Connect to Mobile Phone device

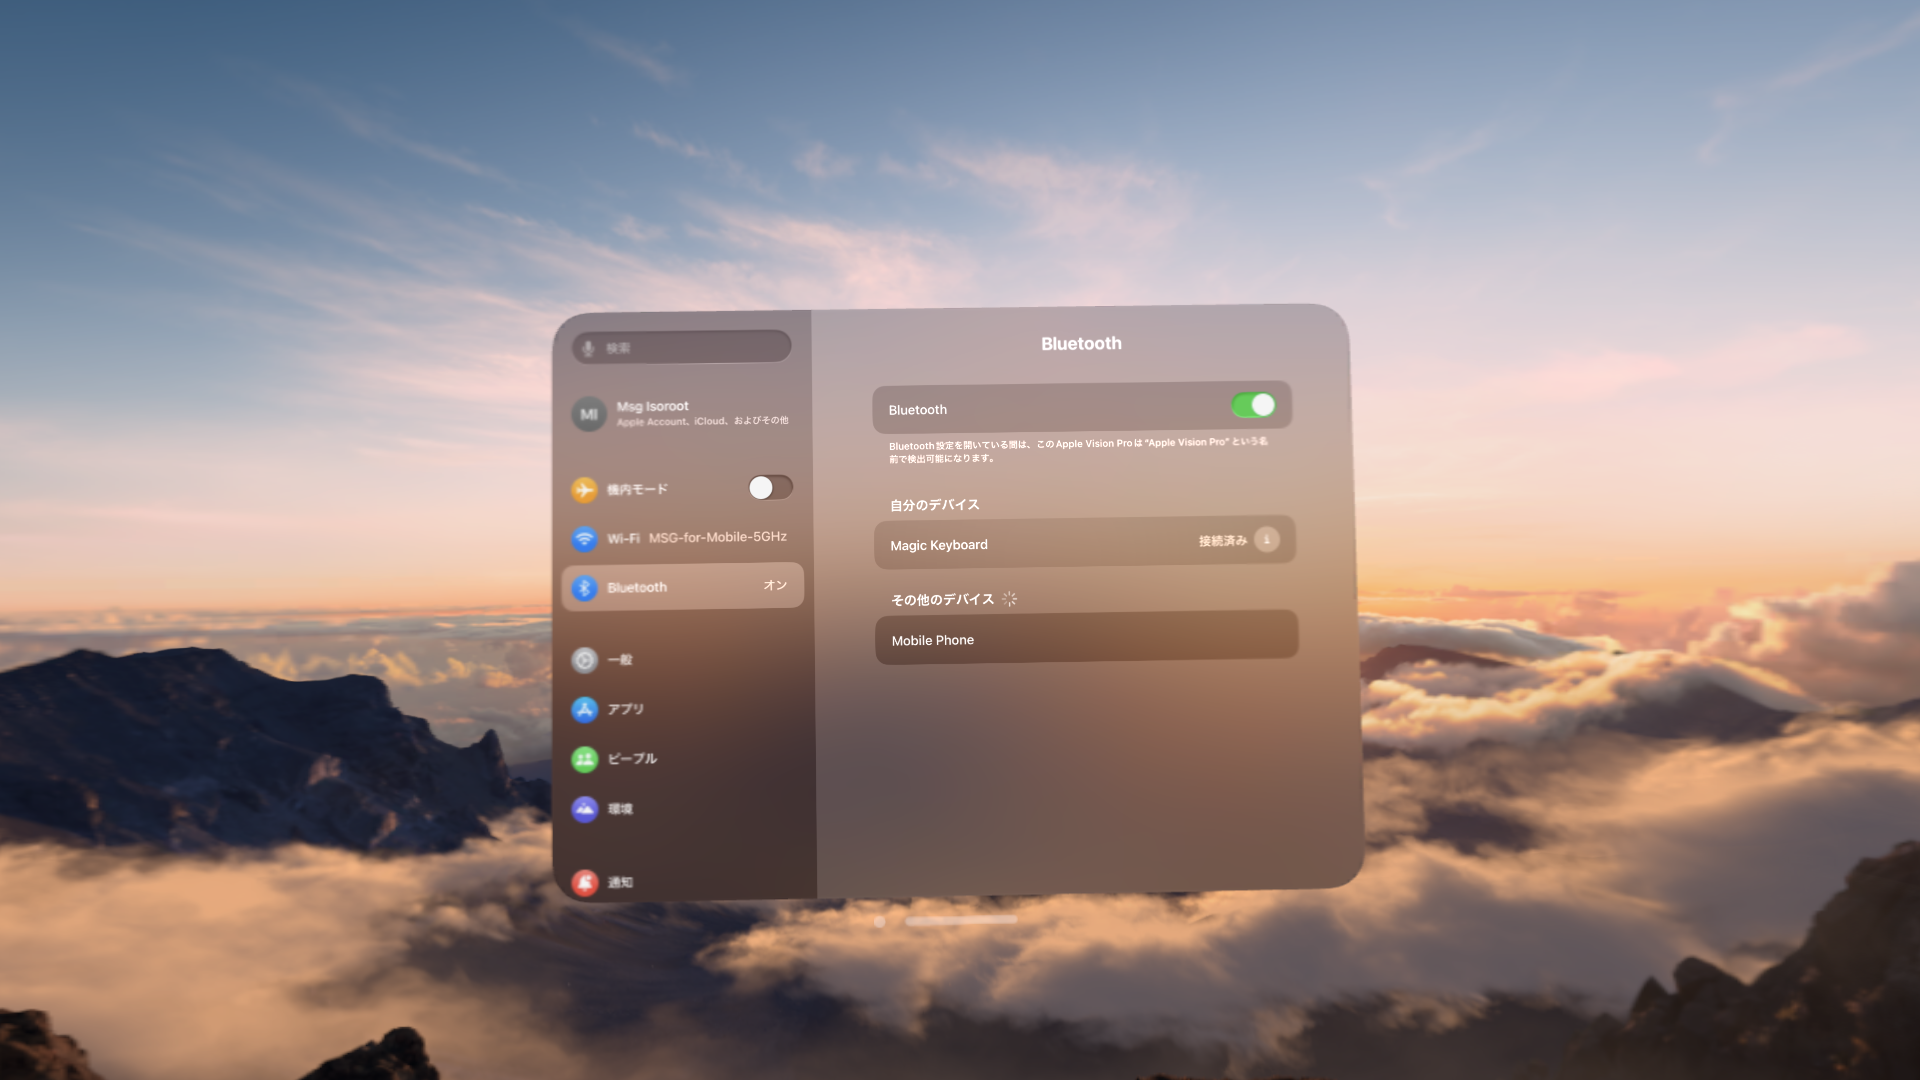(1087, 638)
